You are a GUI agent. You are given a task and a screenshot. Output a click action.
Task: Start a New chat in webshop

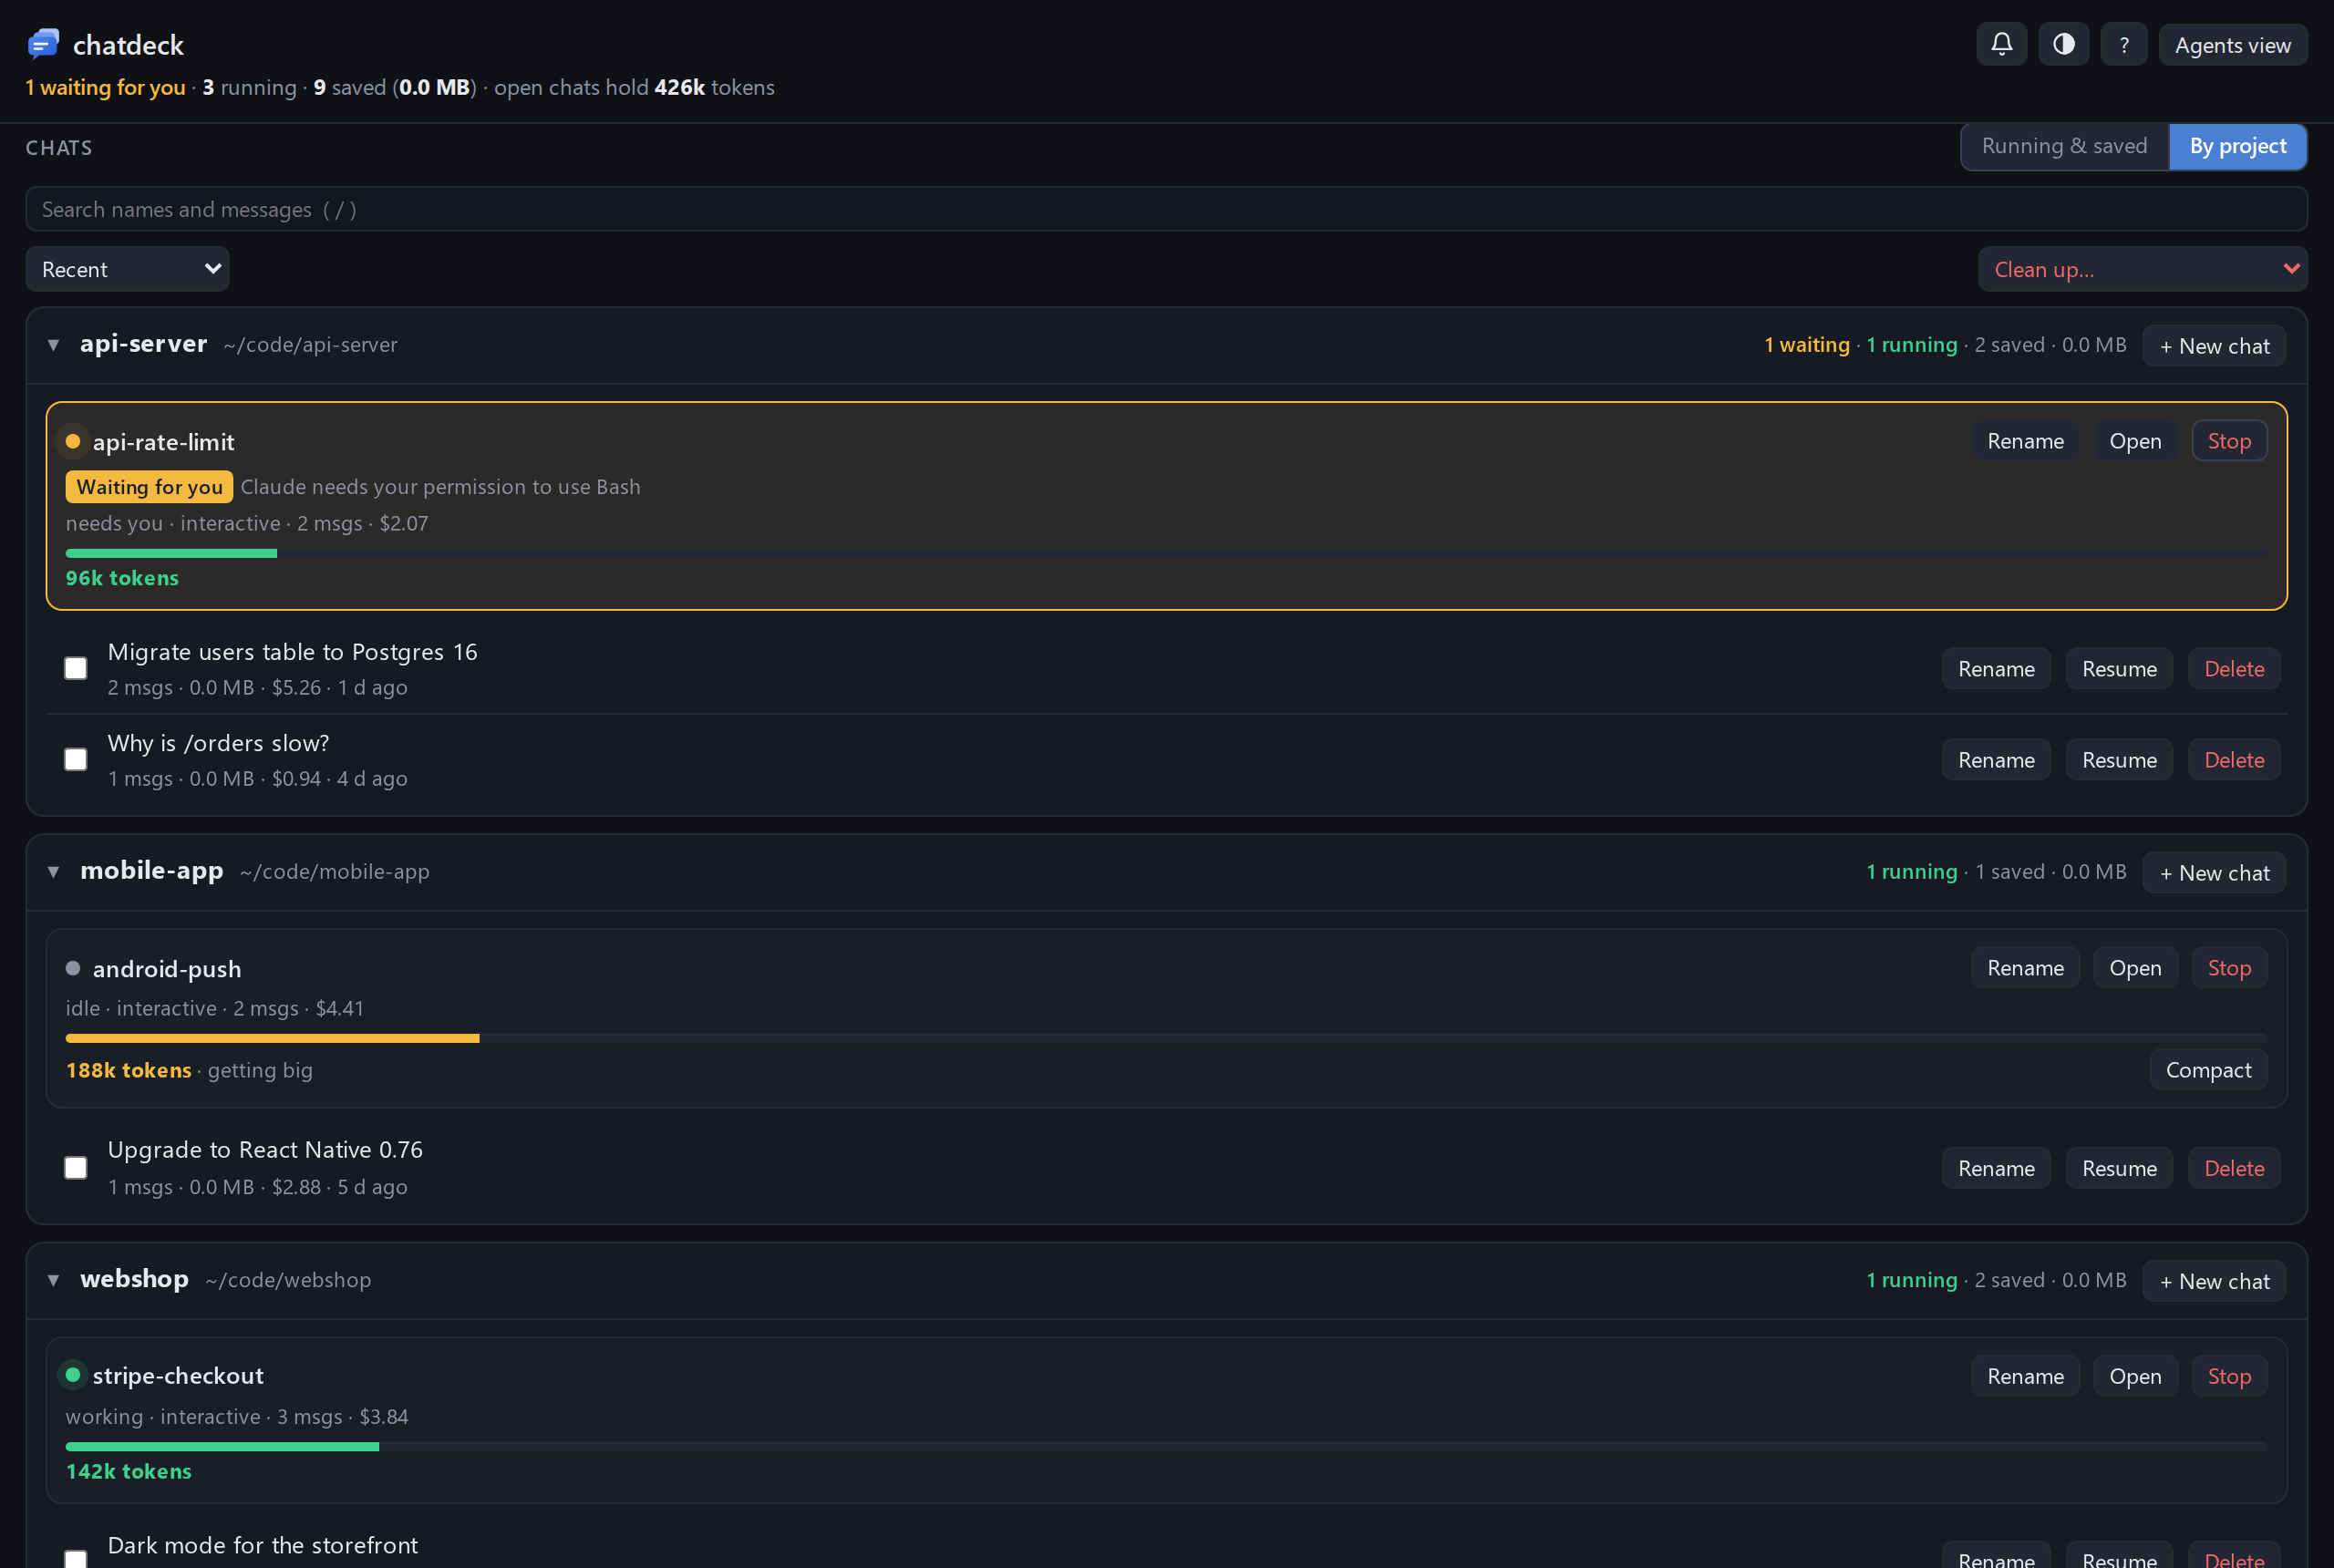[2214, 1281]
